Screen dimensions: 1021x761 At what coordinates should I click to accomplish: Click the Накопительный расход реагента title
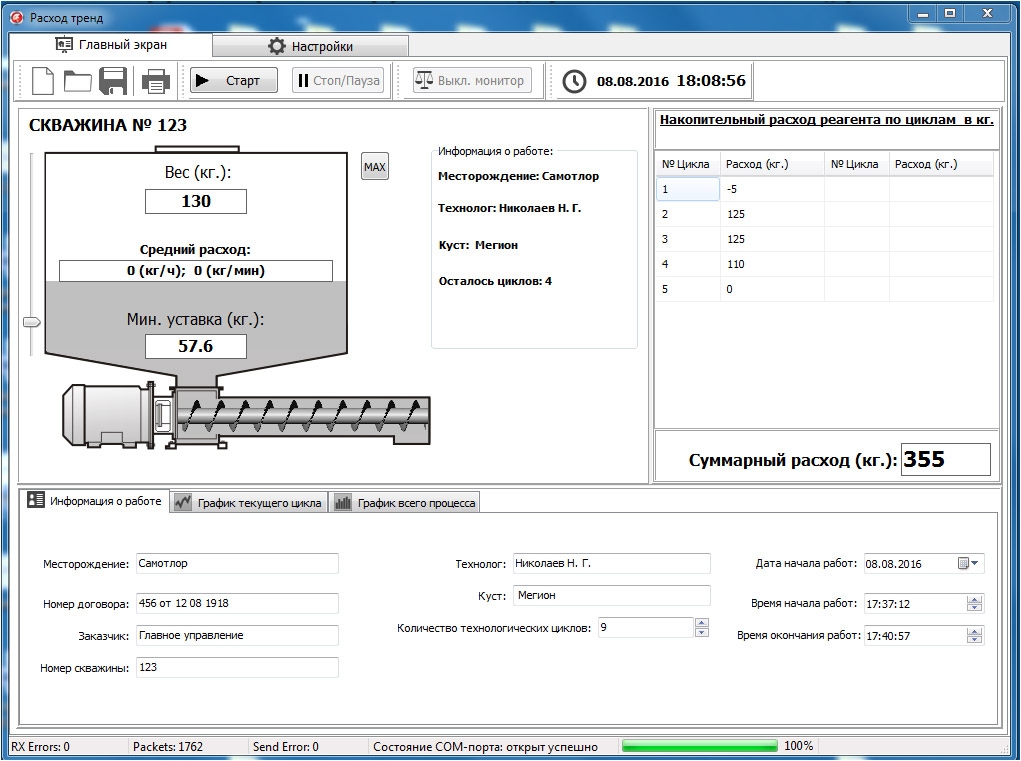coord(827,120)
